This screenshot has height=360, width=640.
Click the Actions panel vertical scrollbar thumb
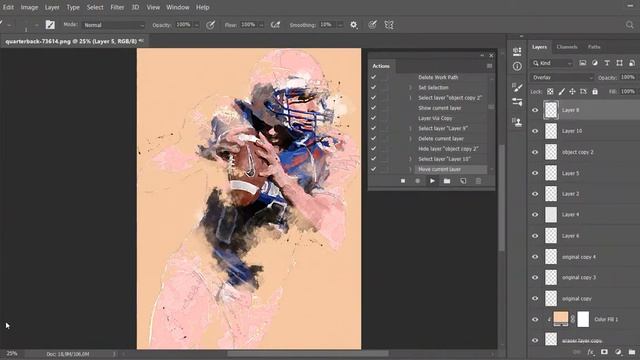[x=491, y=107]
